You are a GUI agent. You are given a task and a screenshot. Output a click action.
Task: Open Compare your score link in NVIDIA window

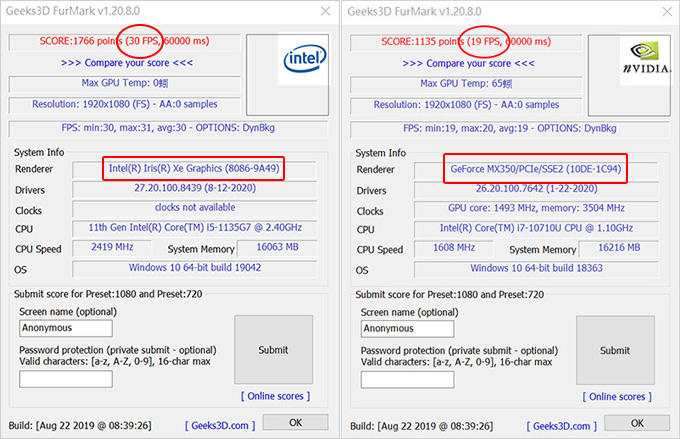coord(468,63)
